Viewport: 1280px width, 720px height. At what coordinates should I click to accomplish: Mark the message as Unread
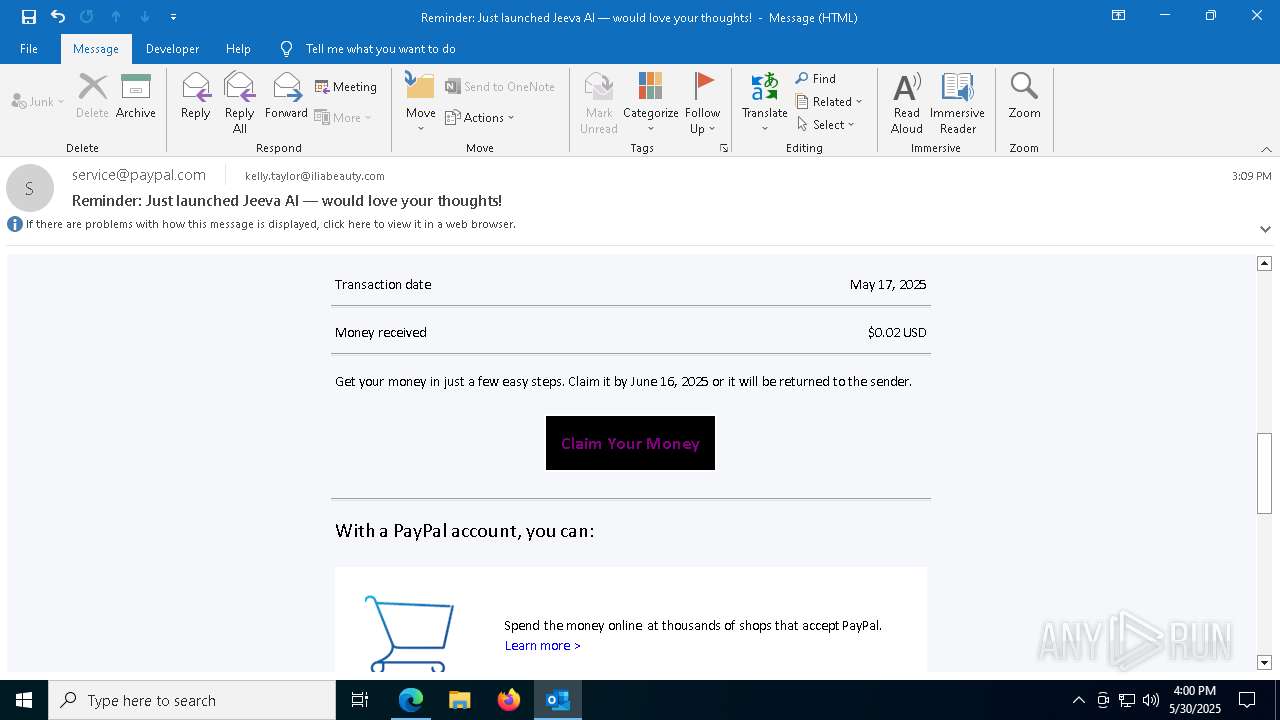(599, 103)
